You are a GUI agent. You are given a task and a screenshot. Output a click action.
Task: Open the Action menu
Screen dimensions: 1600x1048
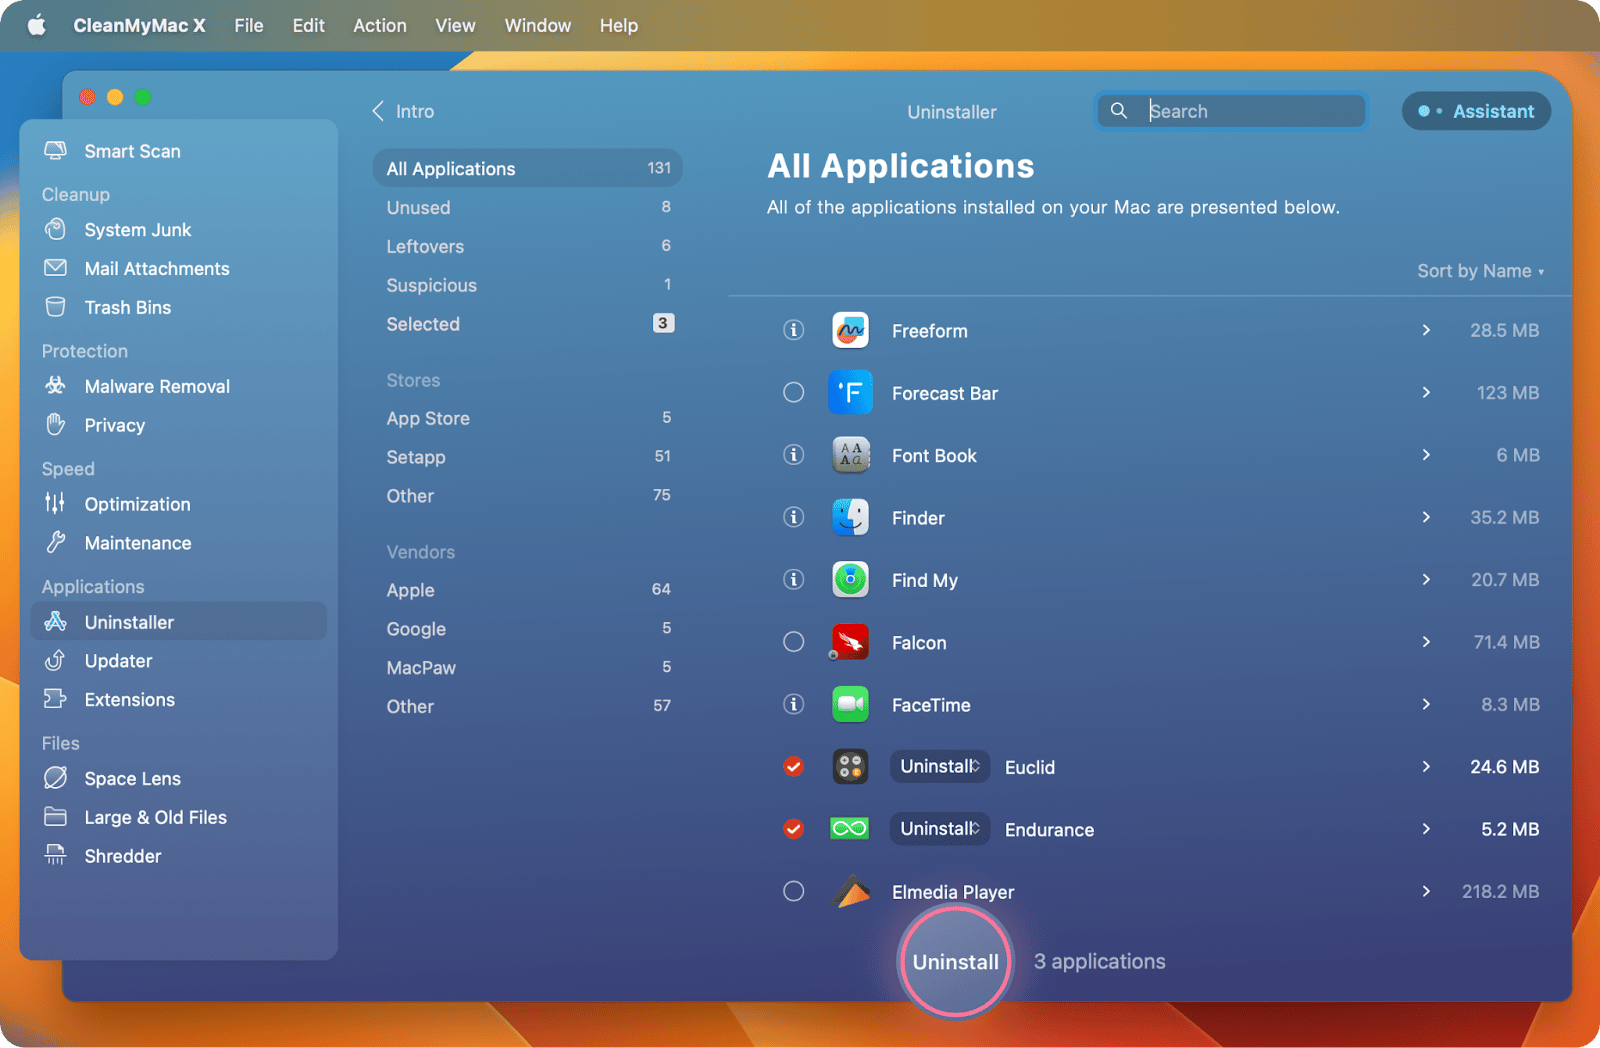point(380,25)
